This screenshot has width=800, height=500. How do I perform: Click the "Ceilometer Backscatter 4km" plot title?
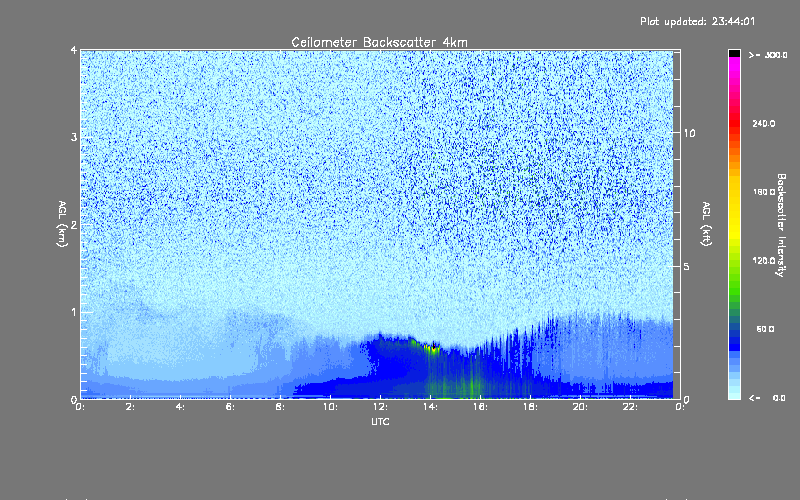[379, 42]
